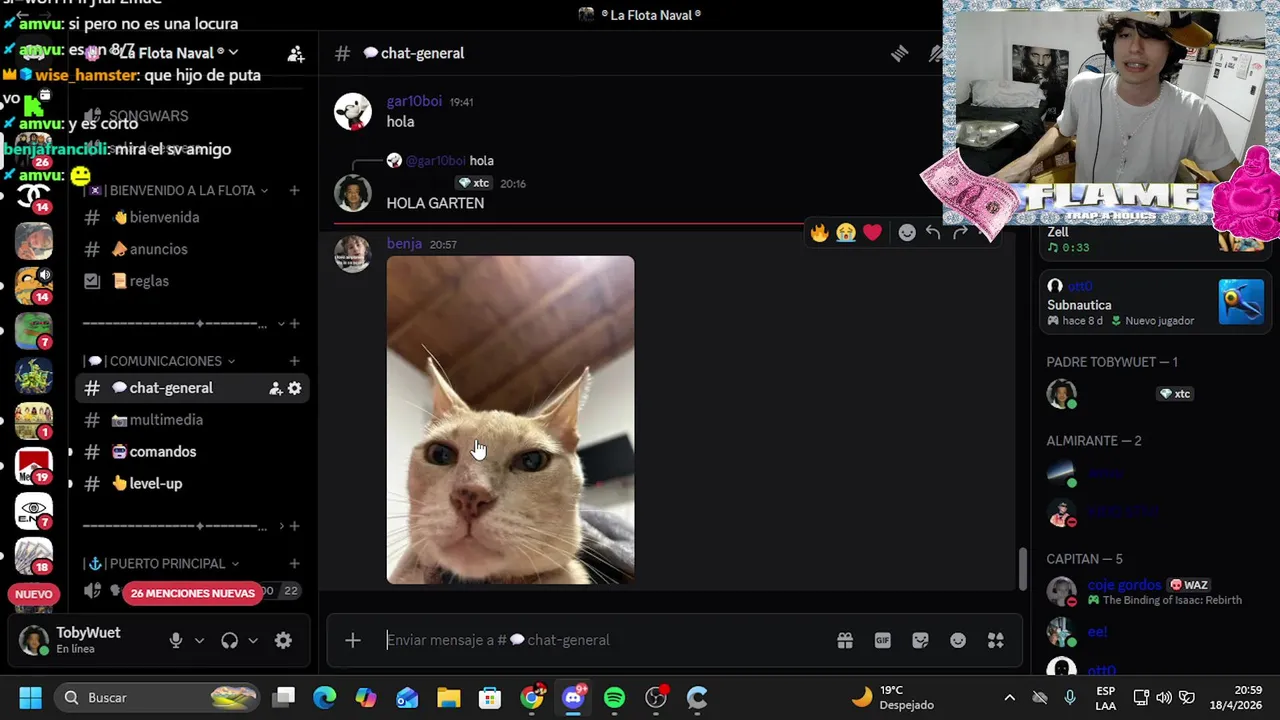Image resolution: width=1280 pixels, height=720 pixels.
Task: Click the NUEVO unread indicator button
Action: coord(33,594)
